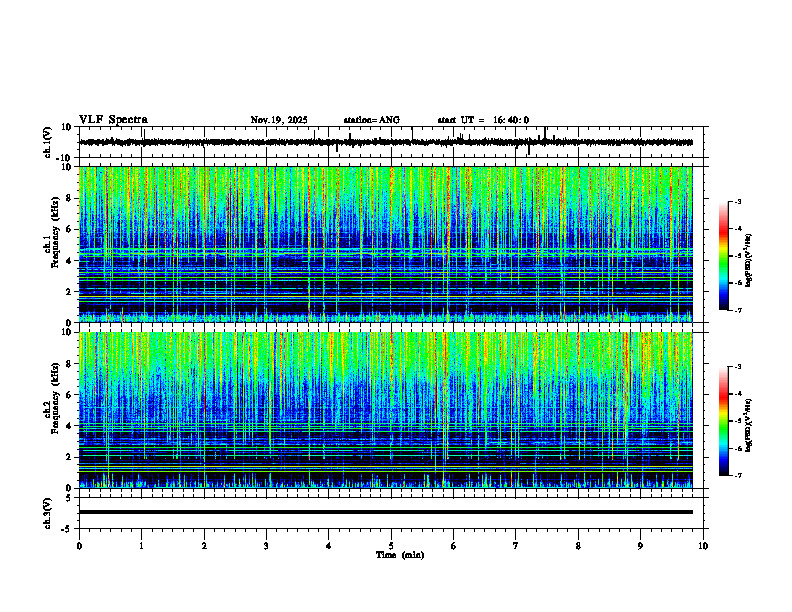Click inside the ch.1 frequency spectrogram
The height and width of the screenshot is (612, 792).
click(386, 244)
